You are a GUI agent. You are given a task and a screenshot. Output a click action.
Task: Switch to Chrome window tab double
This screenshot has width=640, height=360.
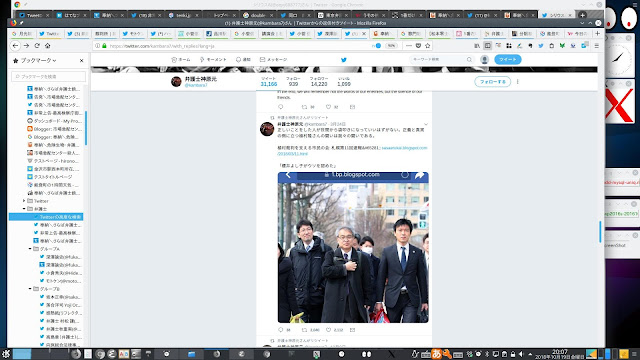tap(255, 15)
